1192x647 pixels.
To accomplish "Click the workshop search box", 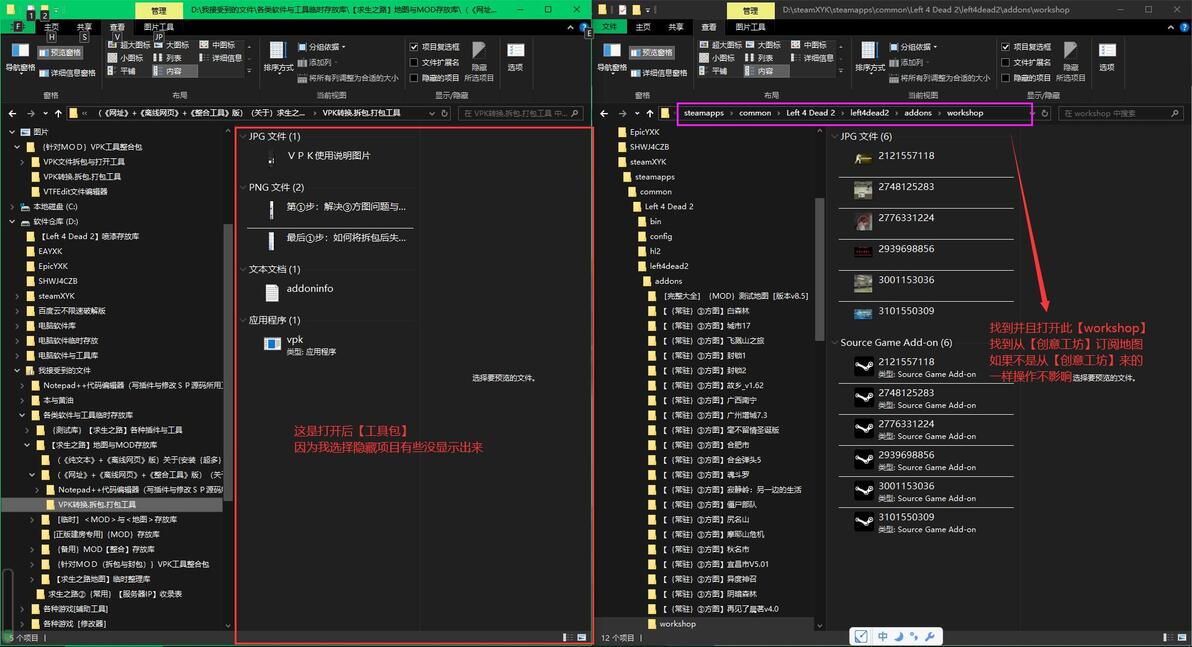I will (x=1121, y=113).
